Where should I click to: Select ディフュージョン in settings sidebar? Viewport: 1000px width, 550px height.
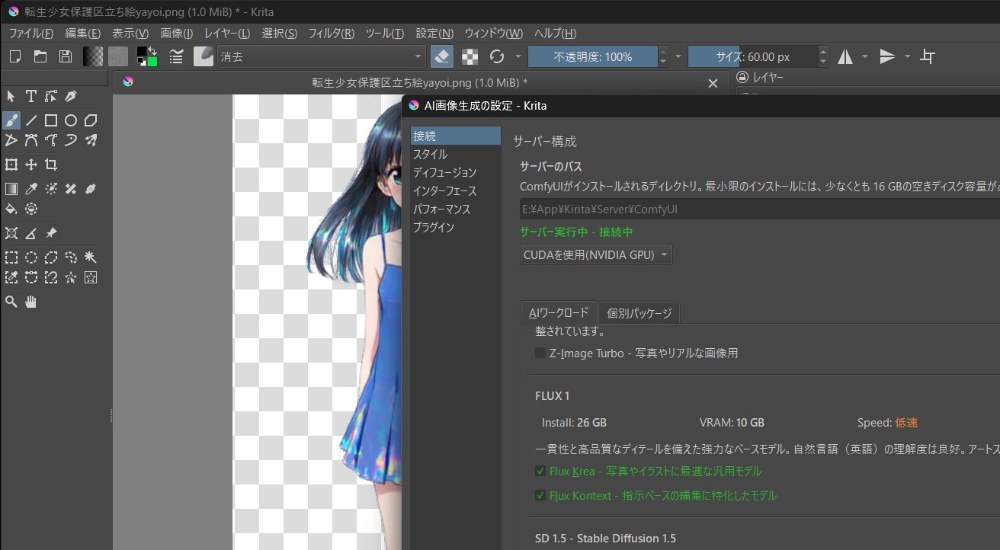445,173
